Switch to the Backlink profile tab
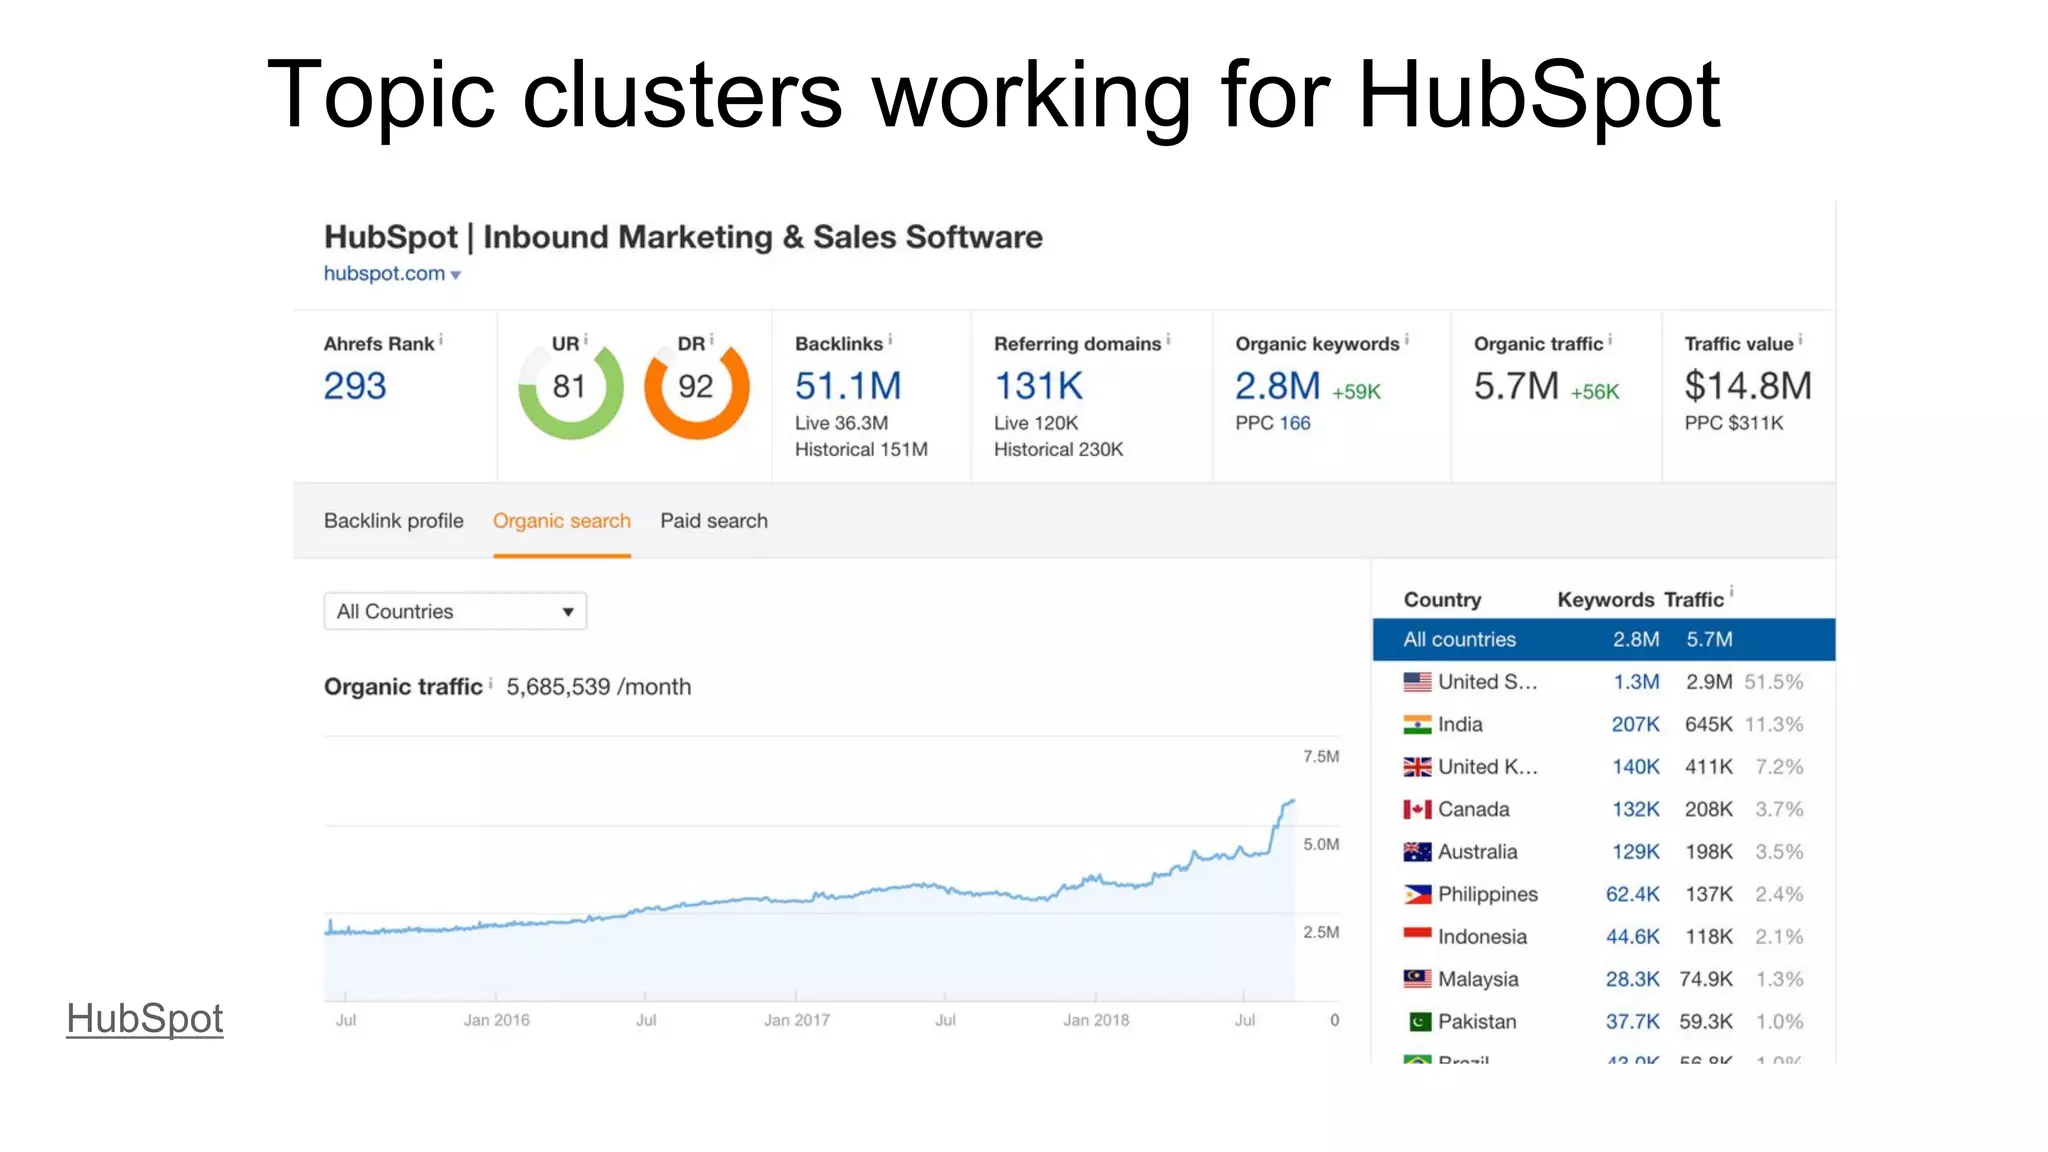This screenshot has width=2048, height=1152. point(394,521)
